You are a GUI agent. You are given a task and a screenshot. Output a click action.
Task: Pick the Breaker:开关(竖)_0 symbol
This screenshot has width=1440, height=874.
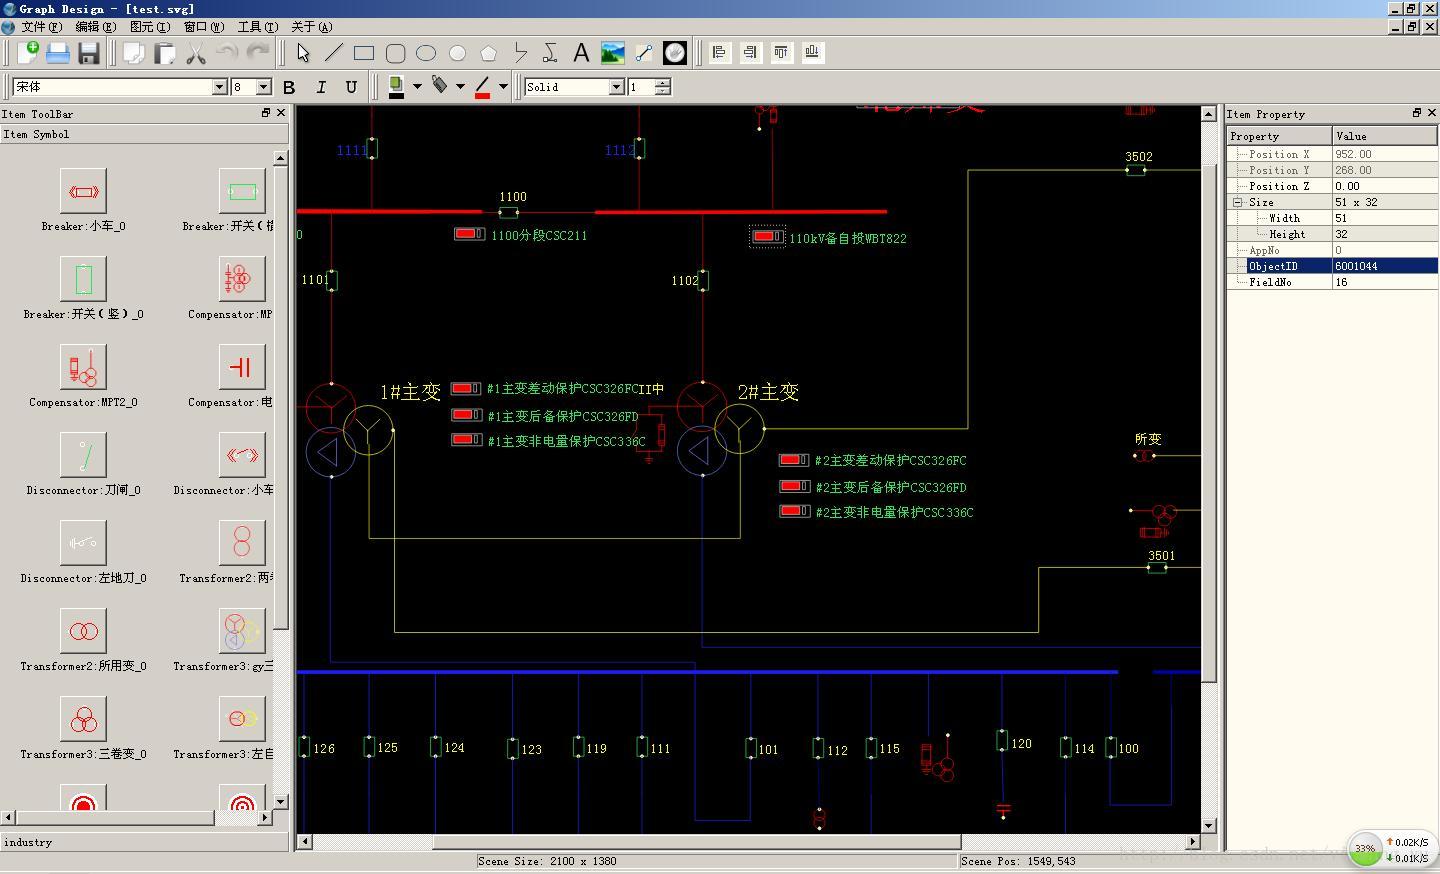(x=83, y=279)
